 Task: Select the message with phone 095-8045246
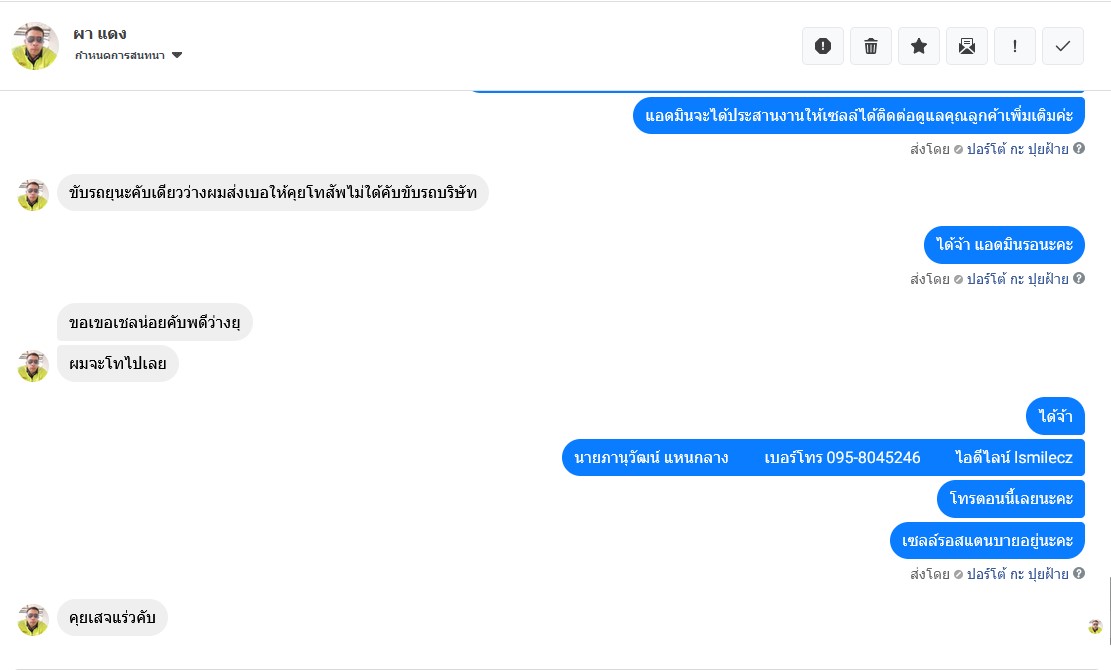(823, 458)
